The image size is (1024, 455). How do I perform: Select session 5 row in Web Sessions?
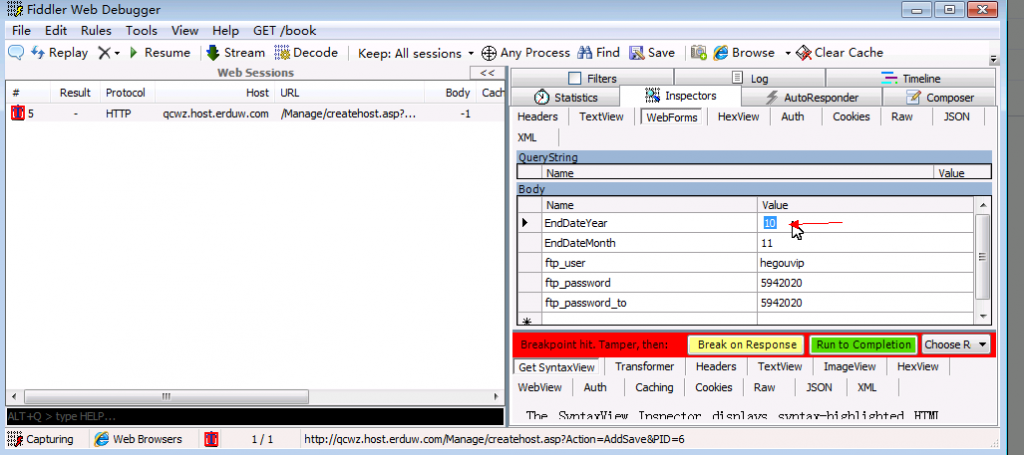coord(255,114)
